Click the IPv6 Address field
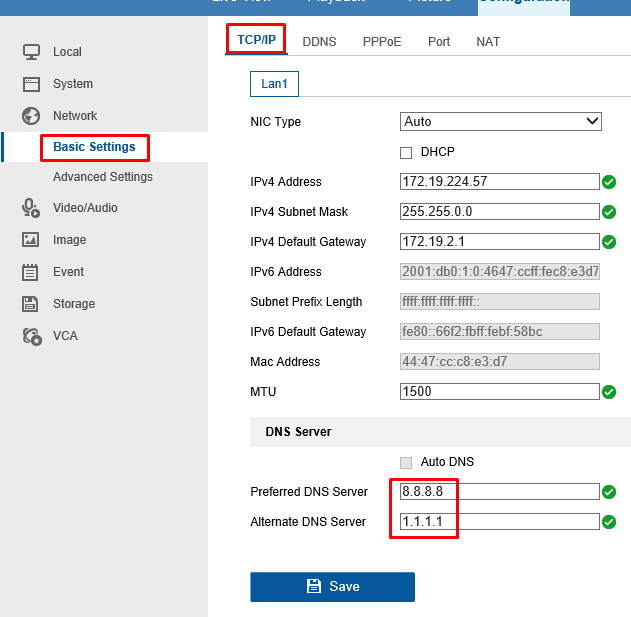 500,272
